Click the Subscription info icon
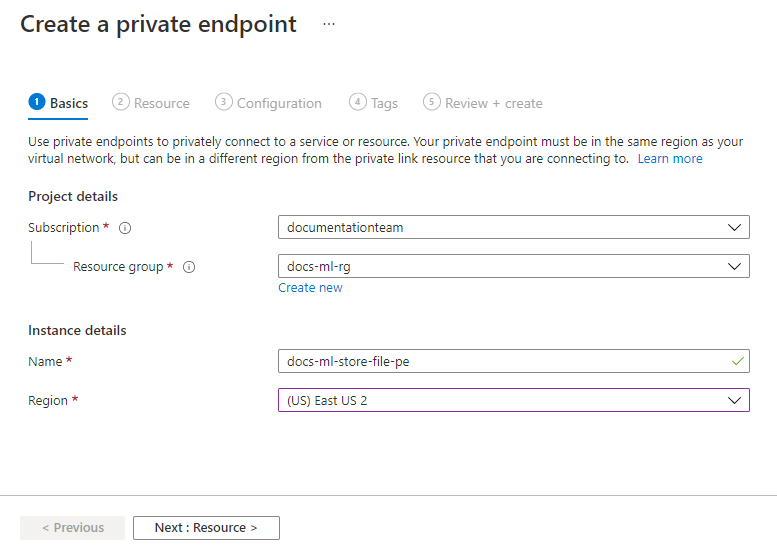The width and height of the screenshot is (777, 556). click(125, 228)
